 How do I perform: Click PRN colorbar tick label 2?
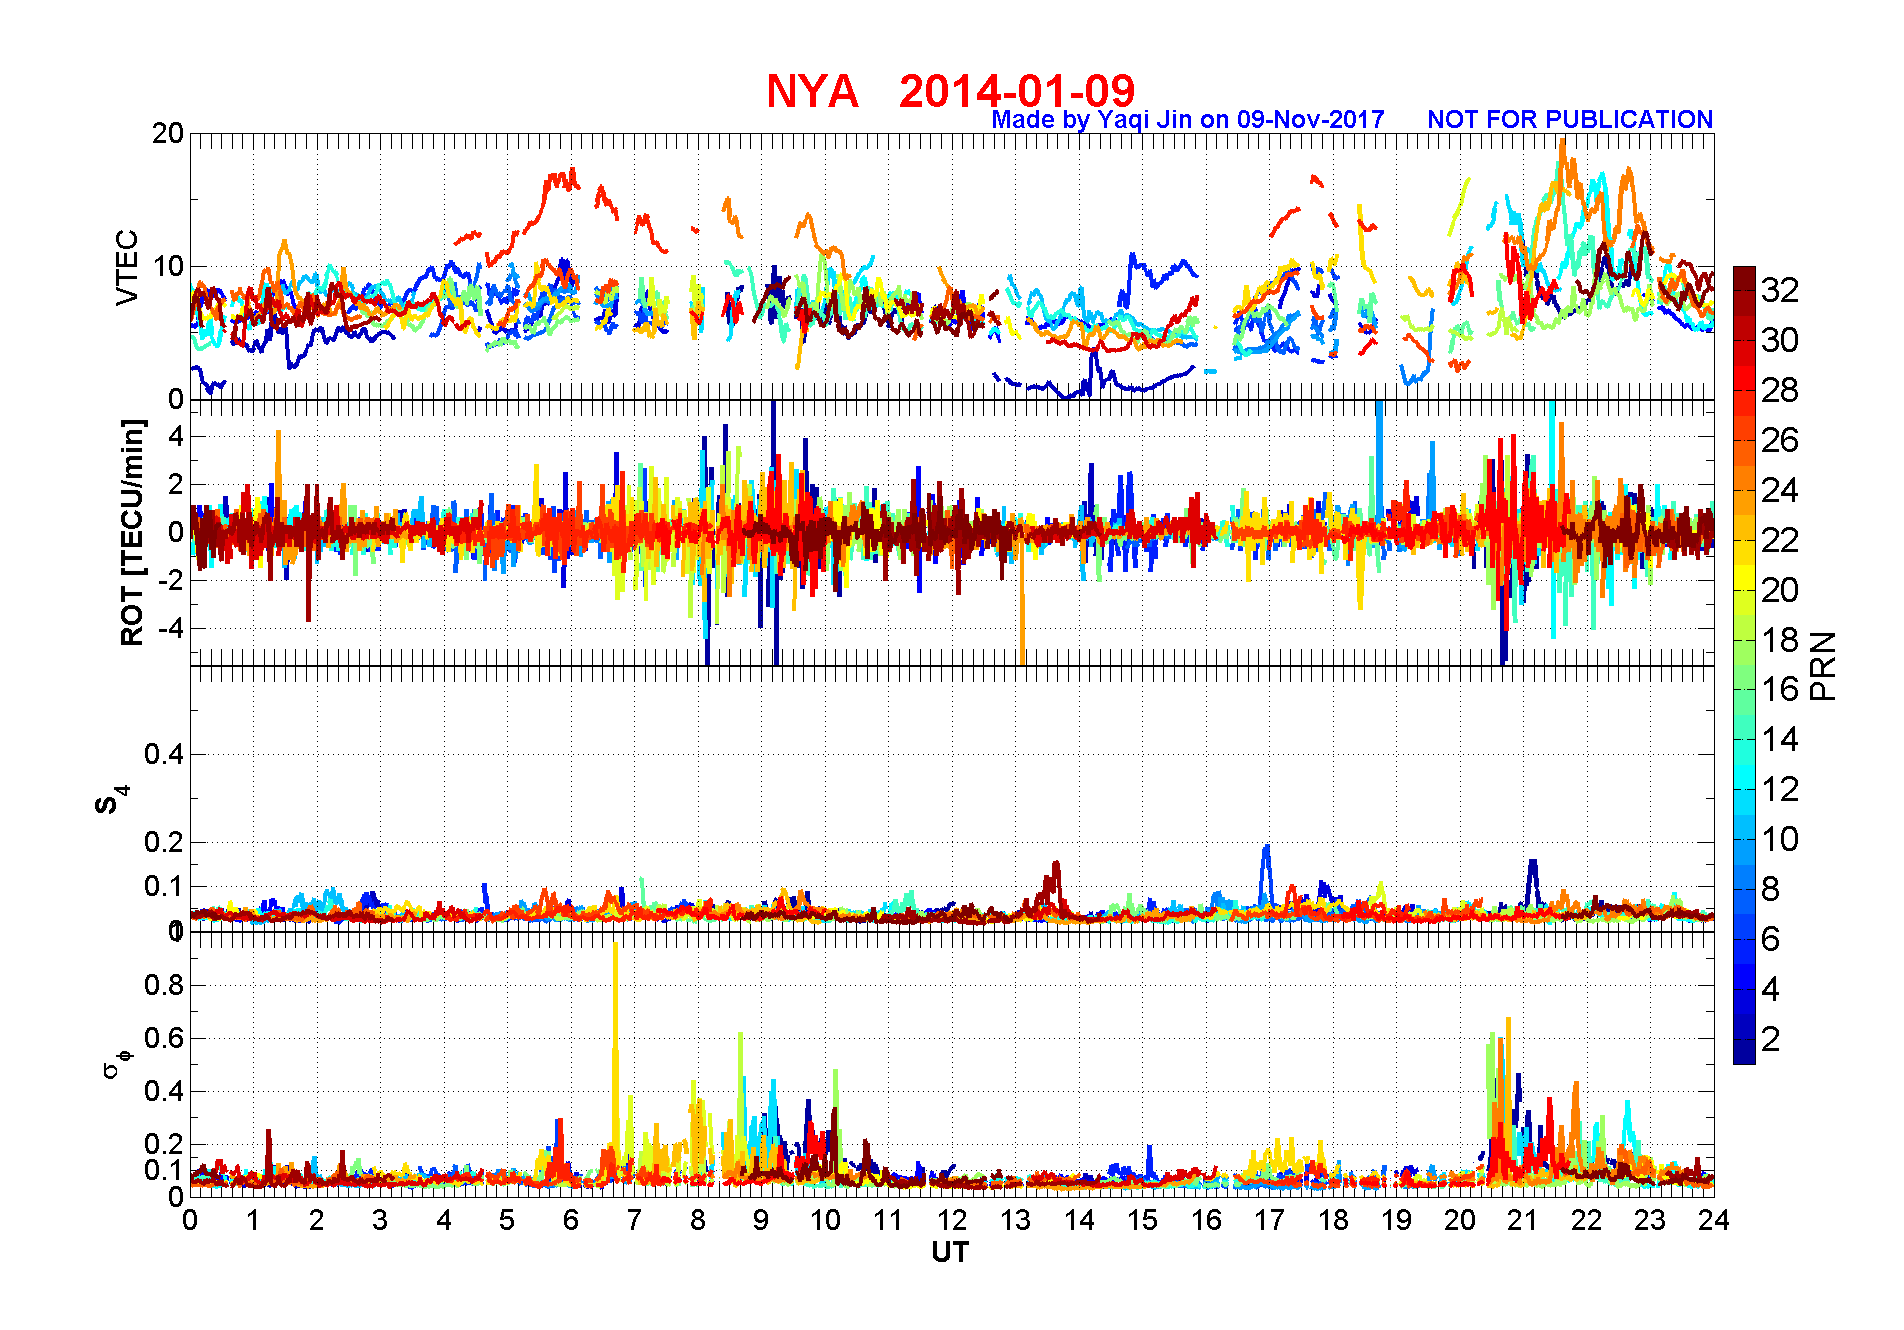point(1771,1039)
